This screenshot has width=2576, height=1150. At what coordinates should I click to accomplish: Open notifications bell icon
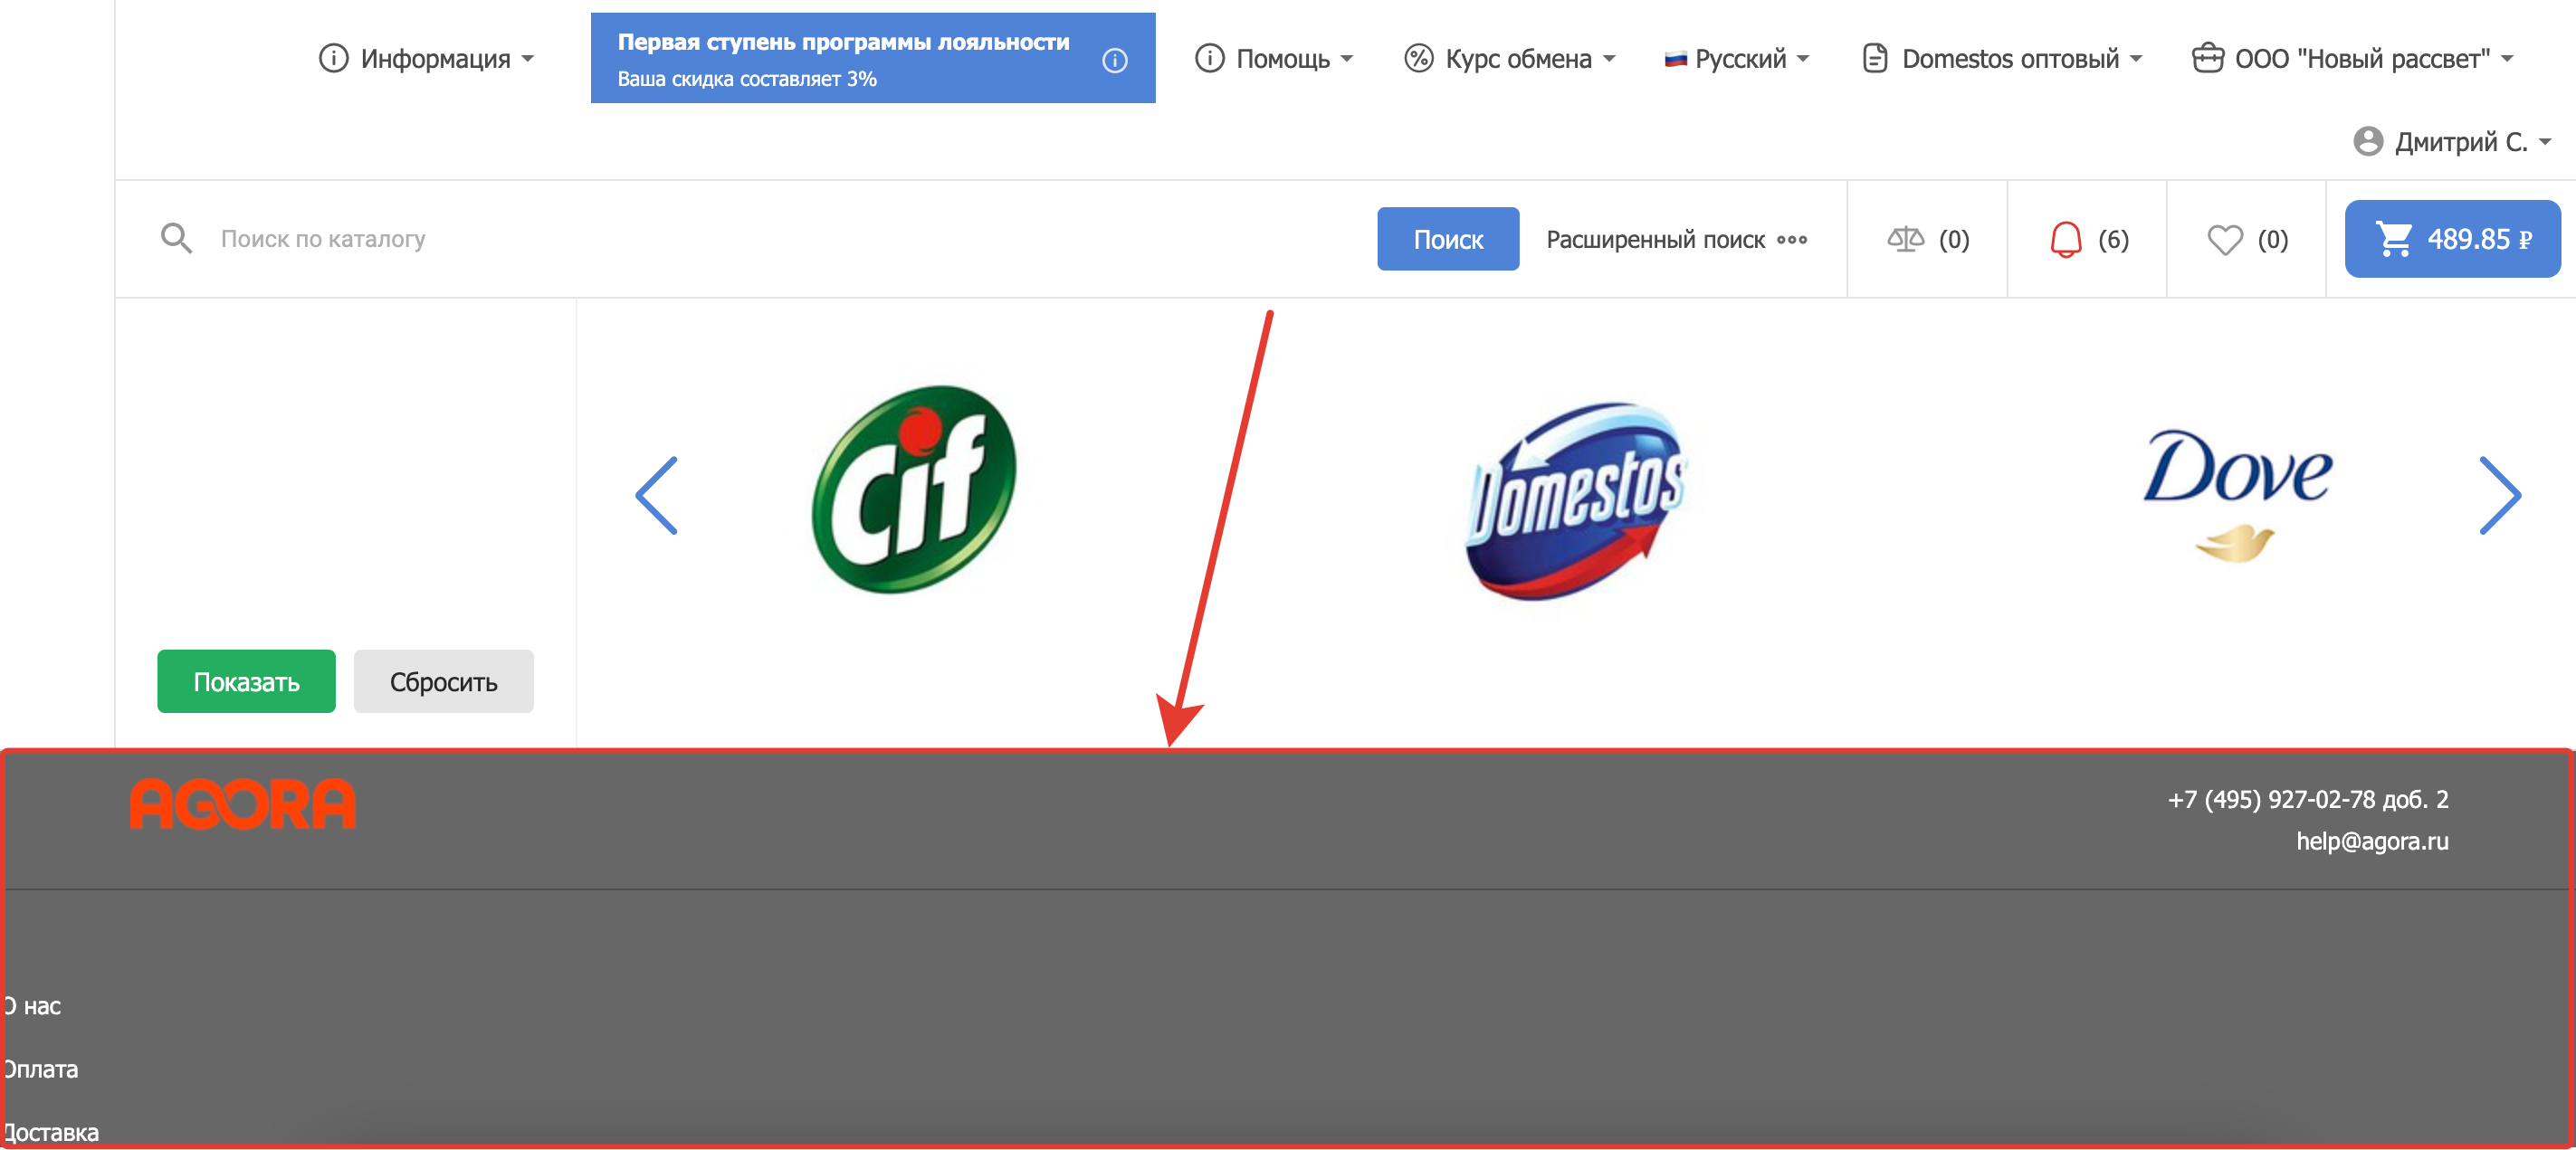[2065, 239]
